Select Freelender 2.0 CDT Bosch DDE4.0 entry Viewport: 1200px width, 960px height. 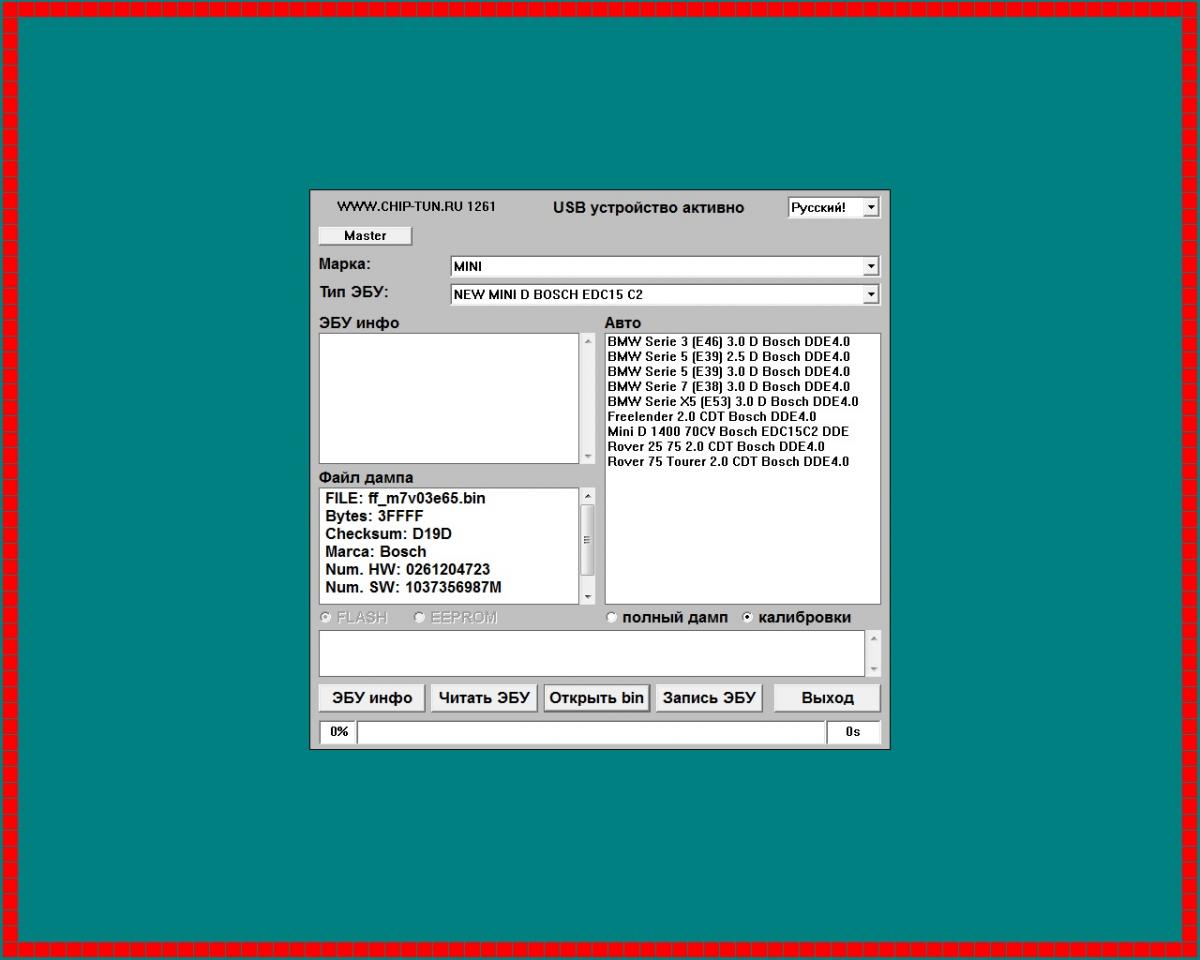tap(712, 416)
